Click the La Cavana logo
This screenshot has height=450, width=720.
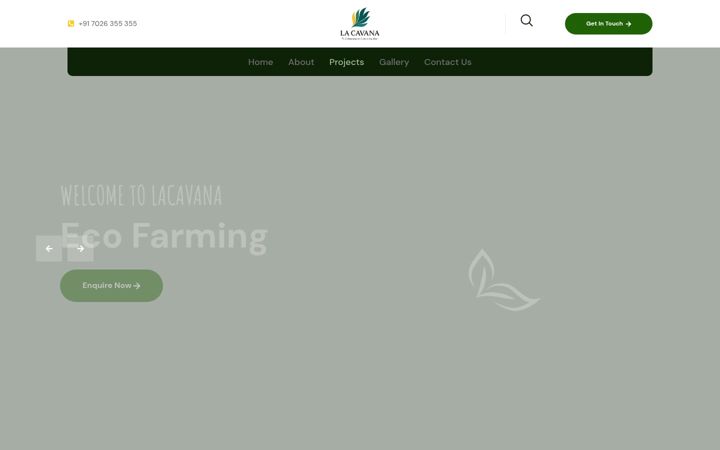pyautogui.click(x=360, y=24)
